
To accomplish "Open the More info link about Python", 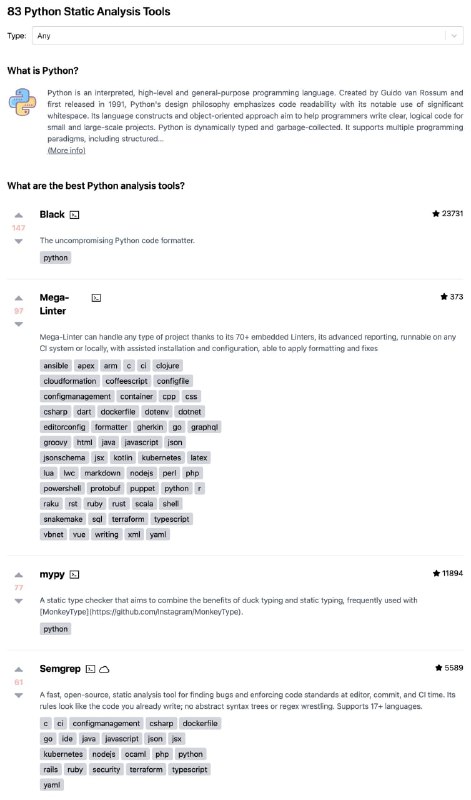I will click(66, 150).
